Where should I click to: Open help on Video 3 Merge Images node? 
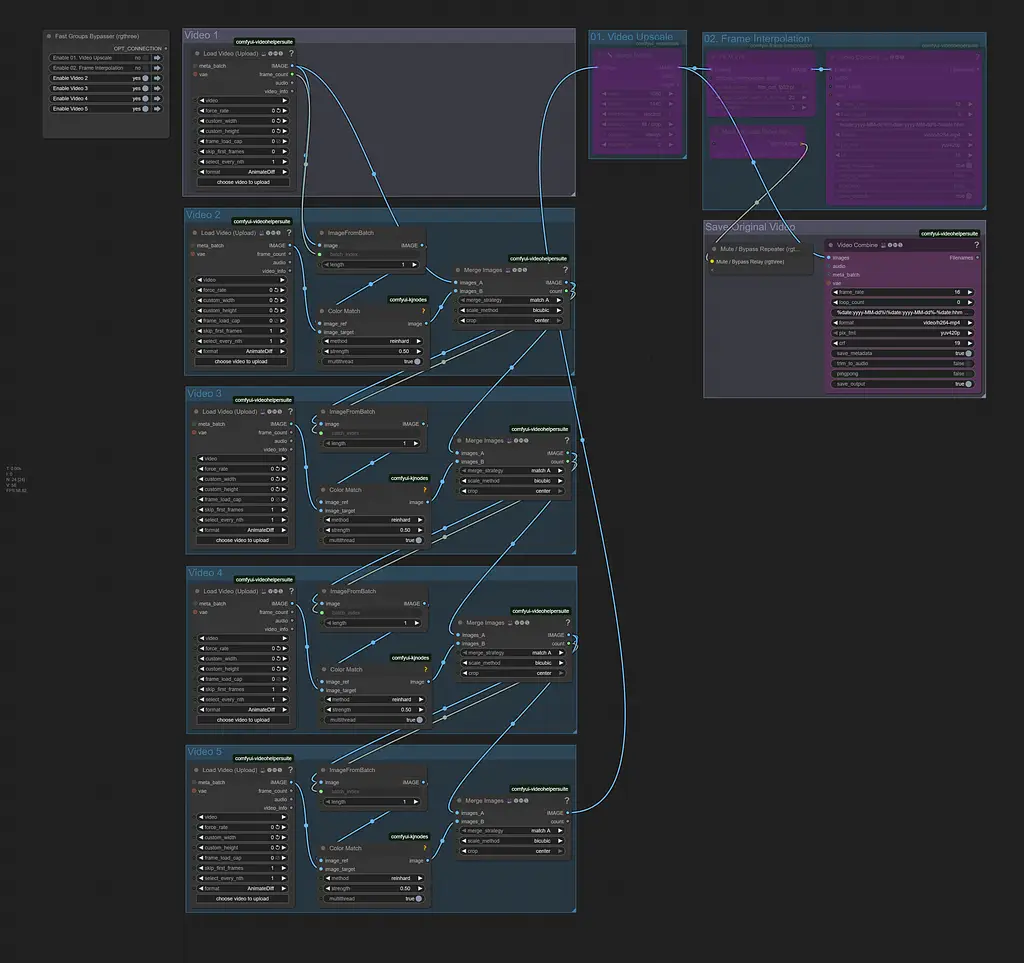click(x=567, y=441)
